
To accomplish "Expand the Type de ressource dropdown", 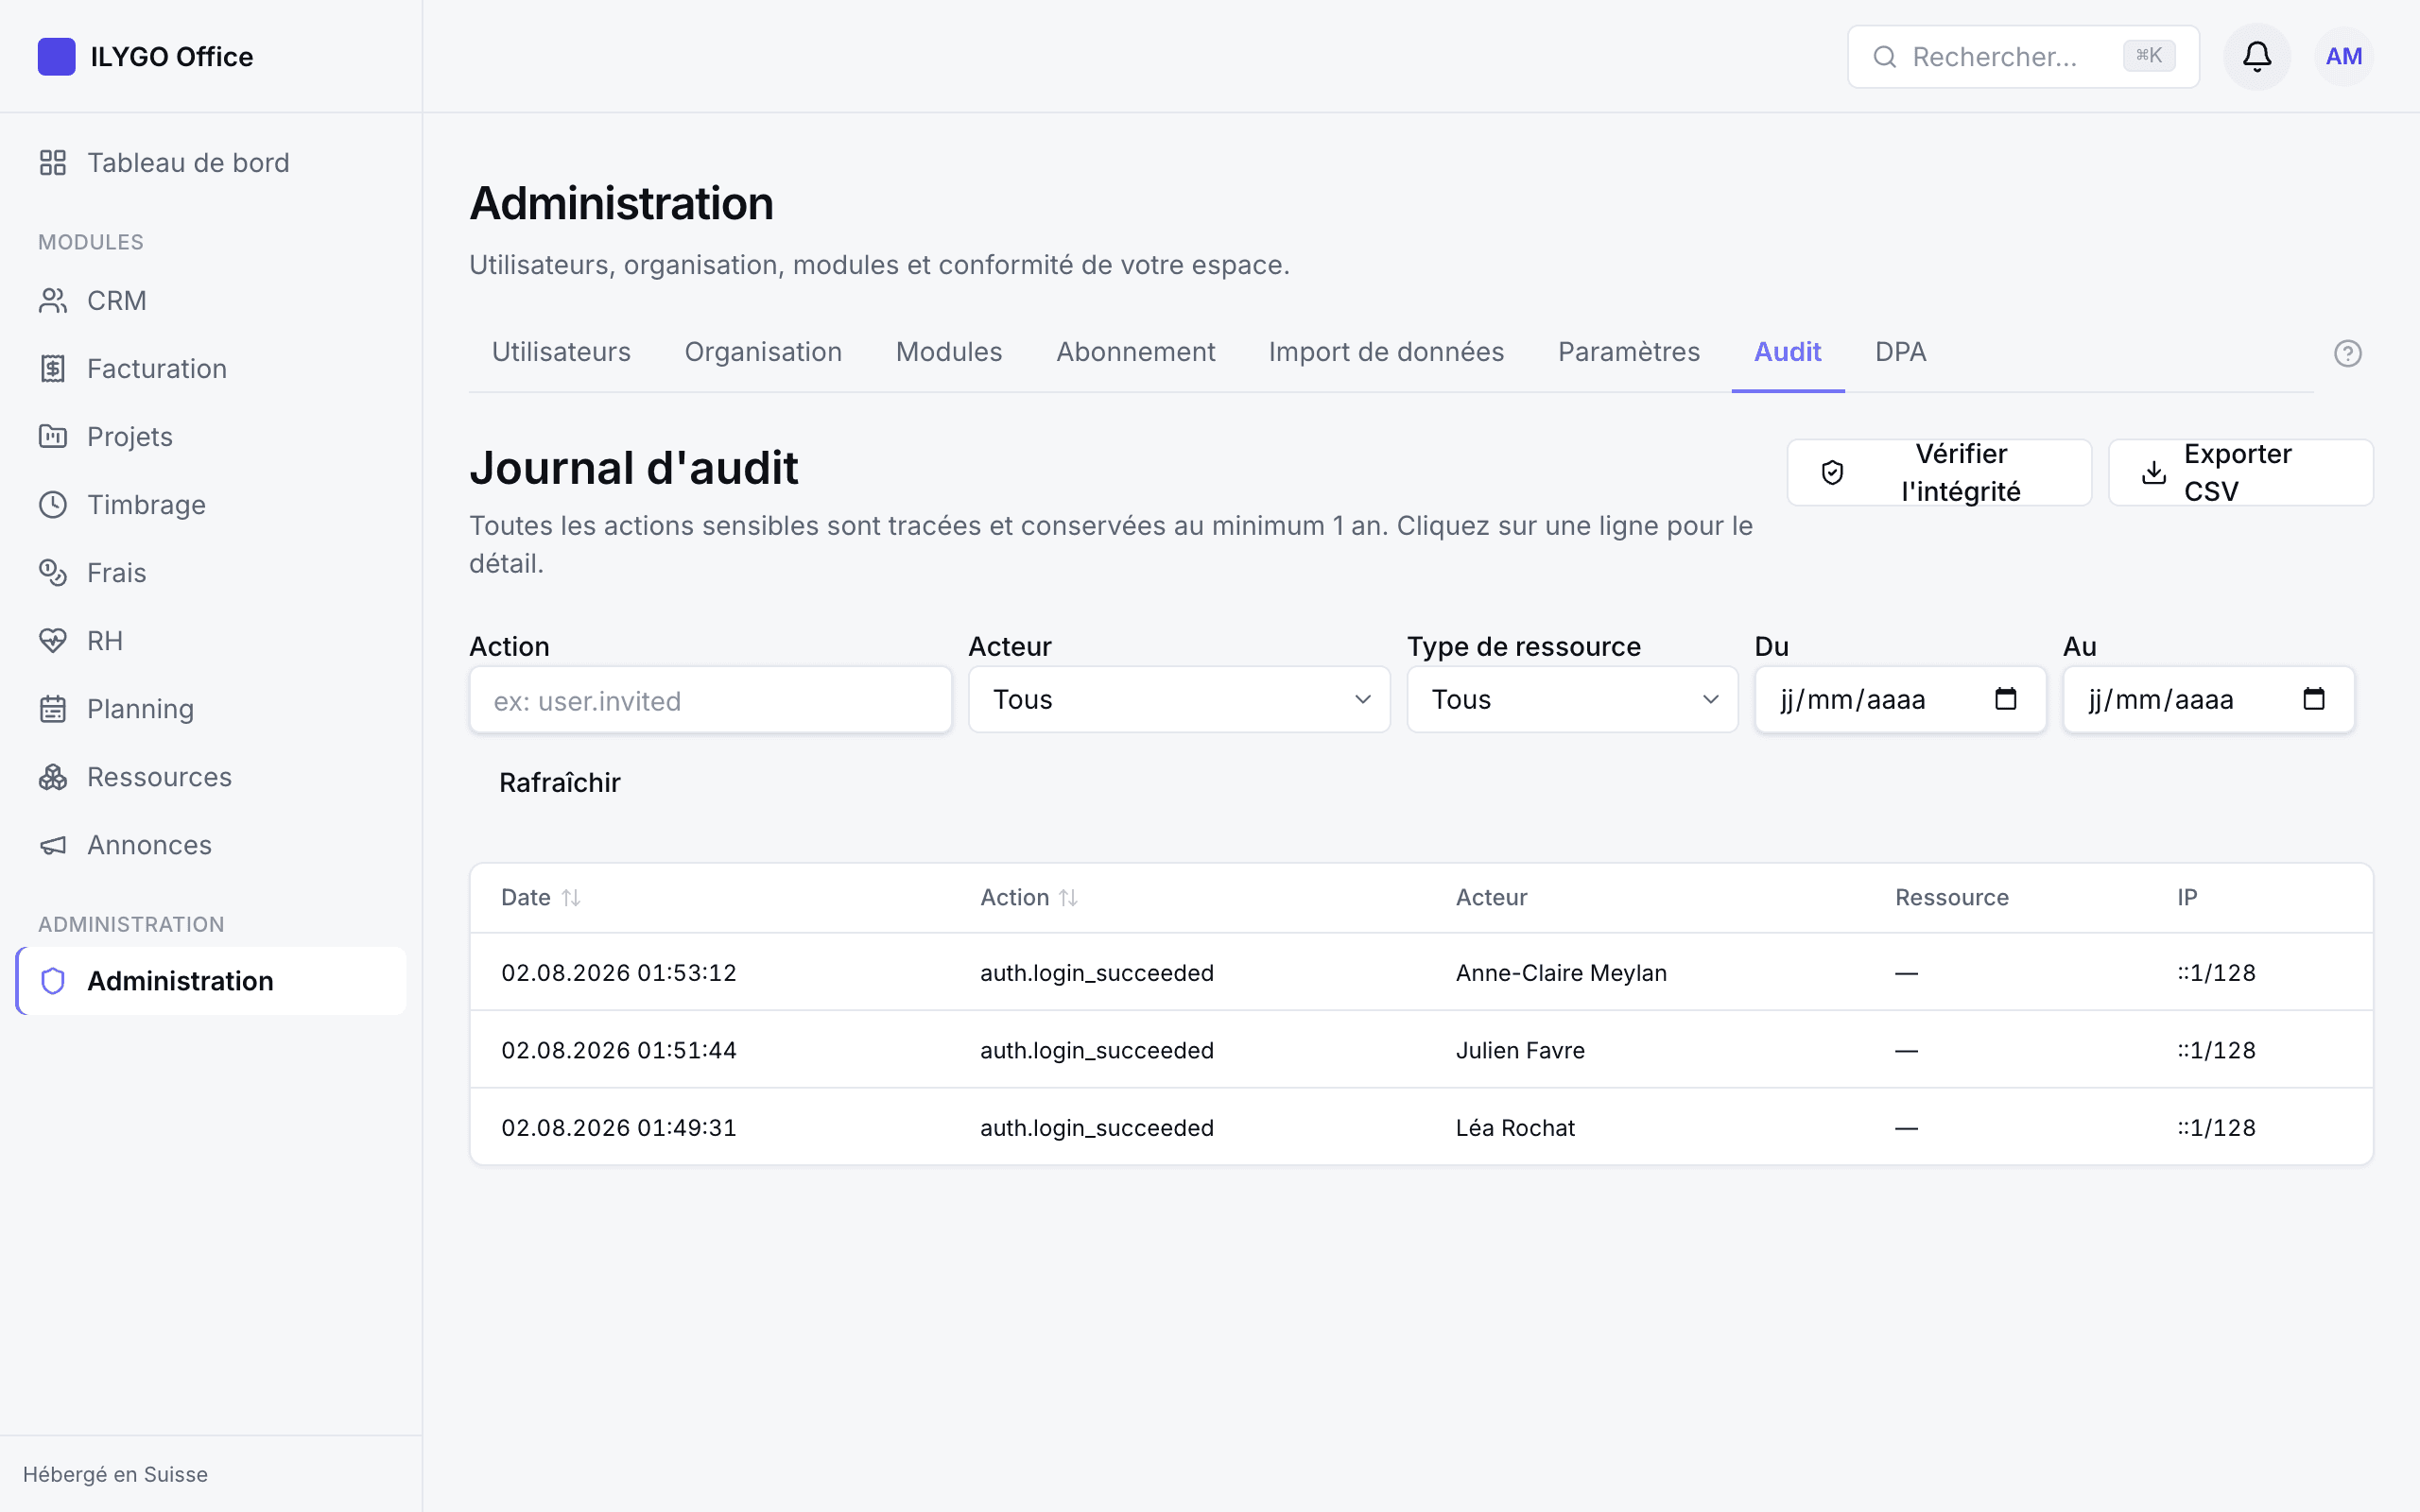I will tap(1572, 699).
